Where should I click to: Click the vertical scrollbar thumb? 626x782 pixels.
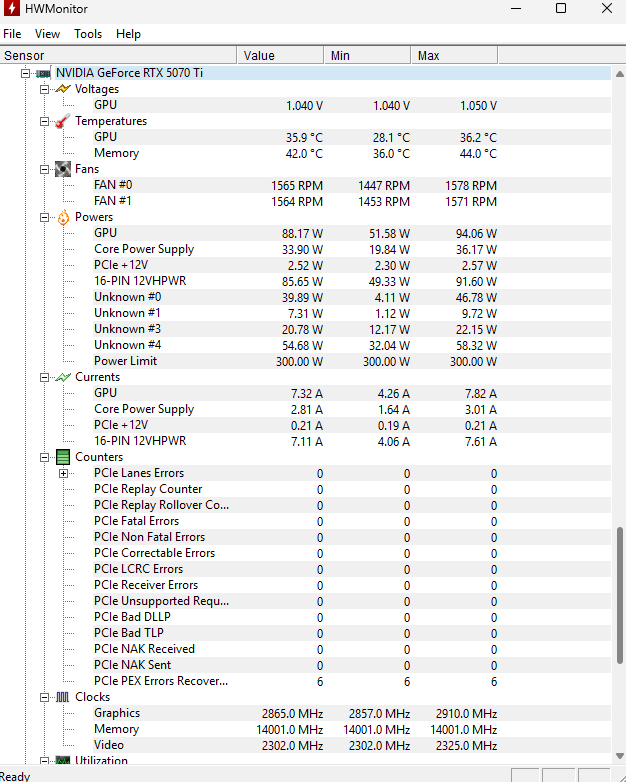(620, 595)
